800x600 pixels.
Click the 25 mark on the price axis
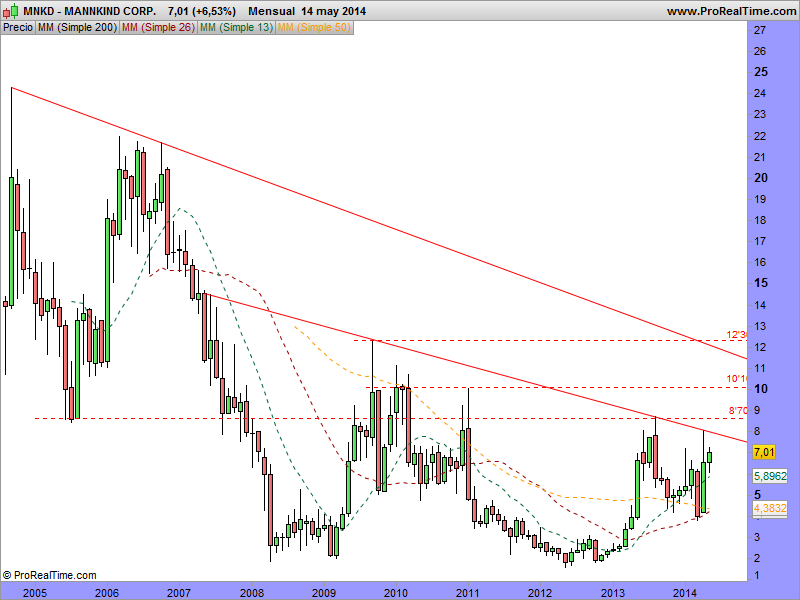(761, 72)
